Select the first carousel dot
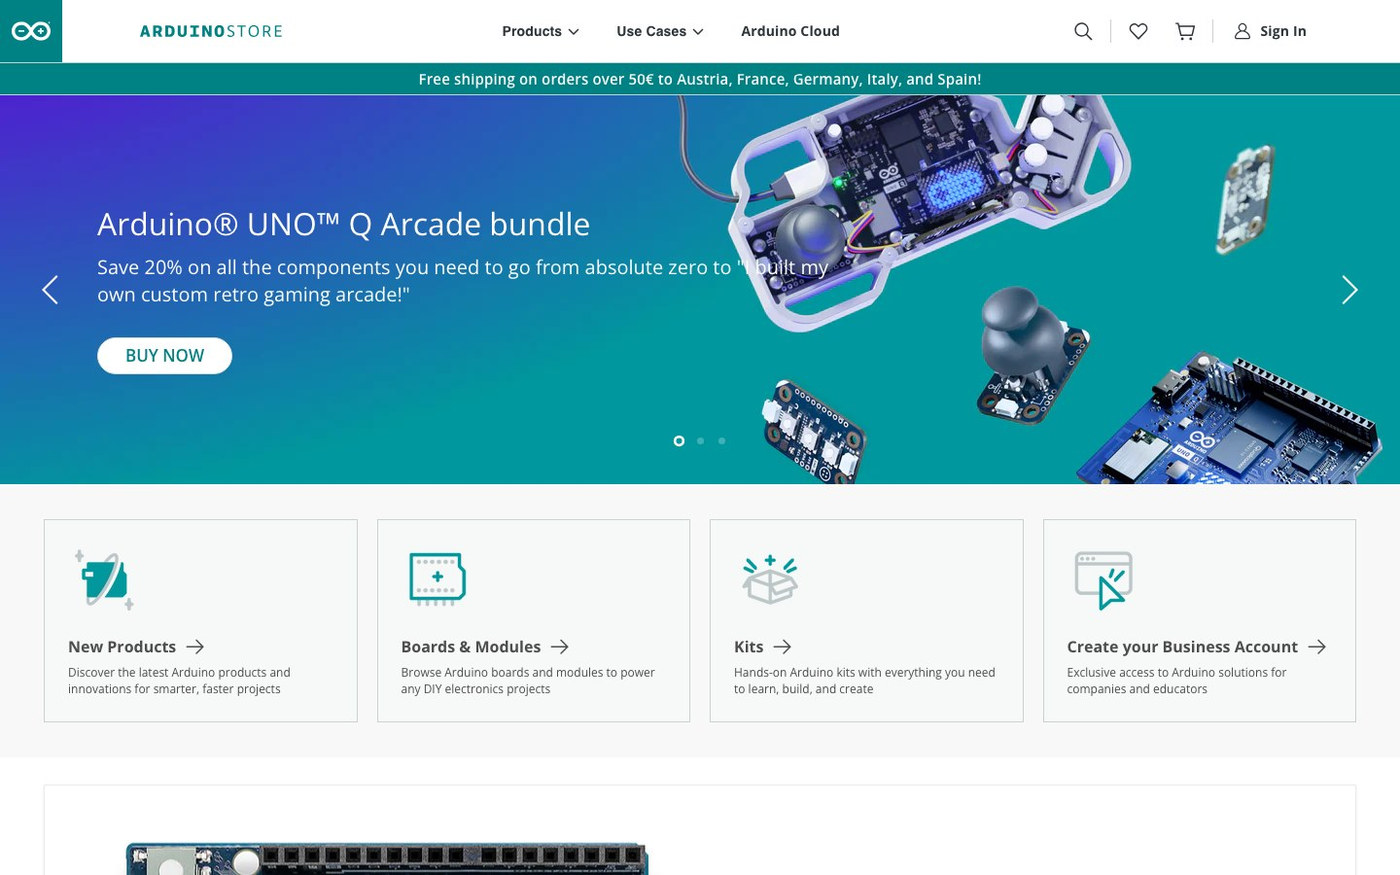Viewport: 1400px width, 875px height. click(x=679, y=441)
